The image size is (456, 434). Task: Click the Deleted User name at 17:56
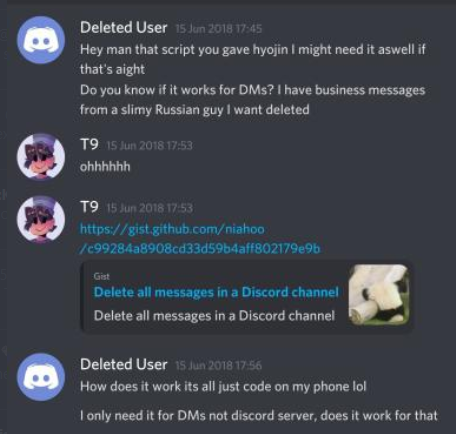click(x=123, y=364)
